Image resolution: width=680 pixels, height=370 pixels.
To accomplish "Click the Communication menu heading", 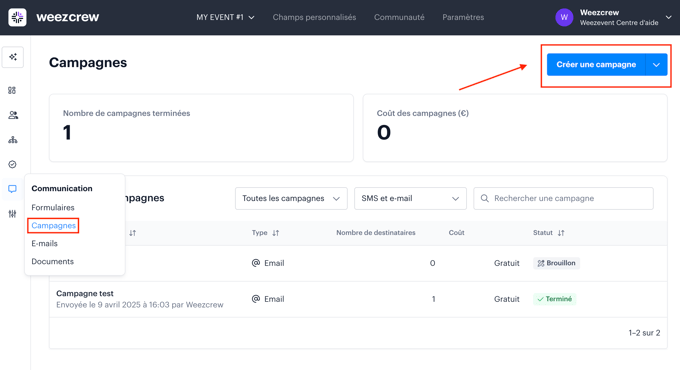I will pyautogui.click(x=62, y=188).
